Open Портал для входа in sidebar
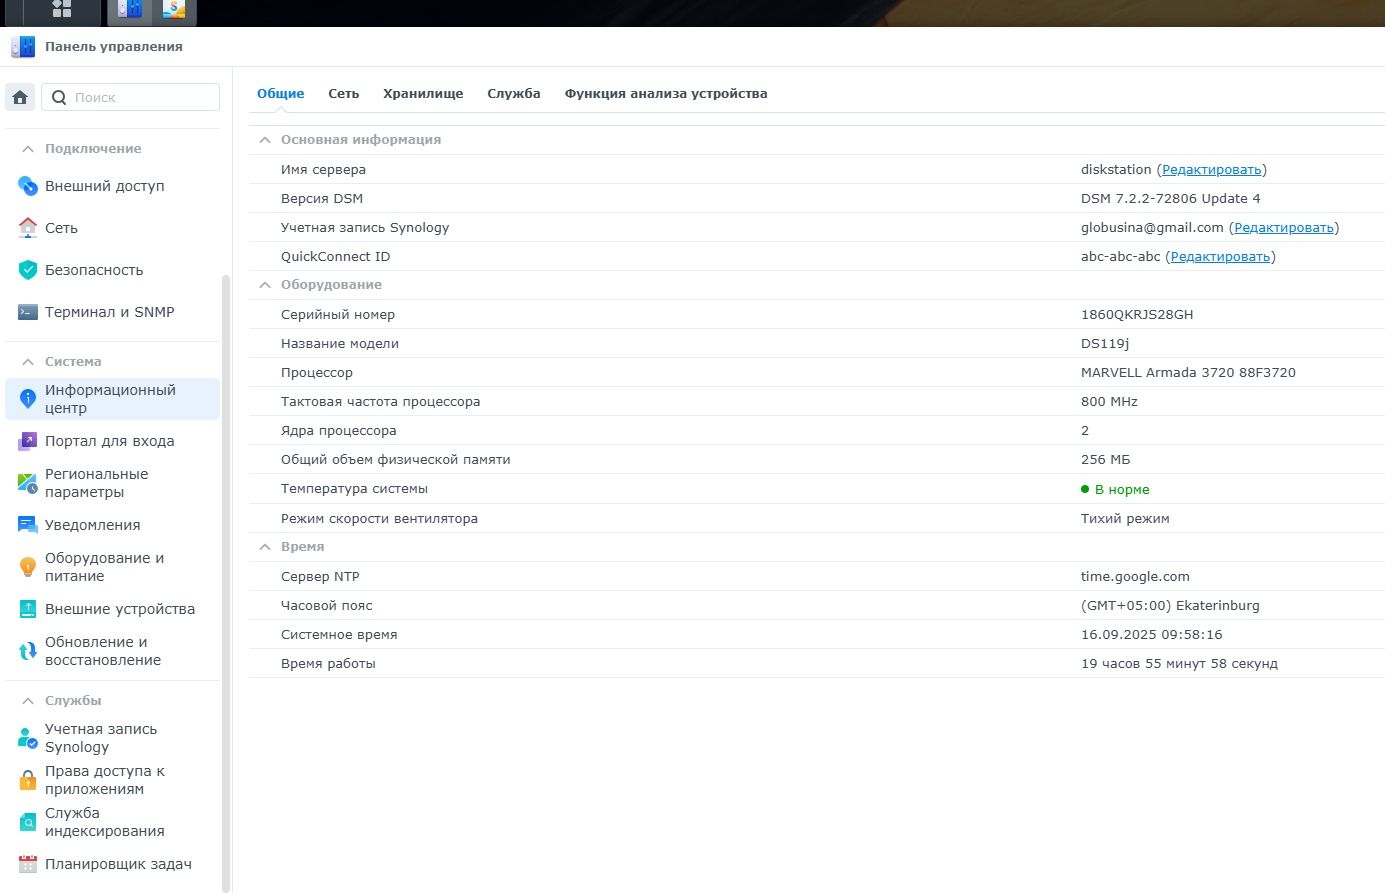The height and width of the screenshot is (893, 1385). [x=112, y=441]
